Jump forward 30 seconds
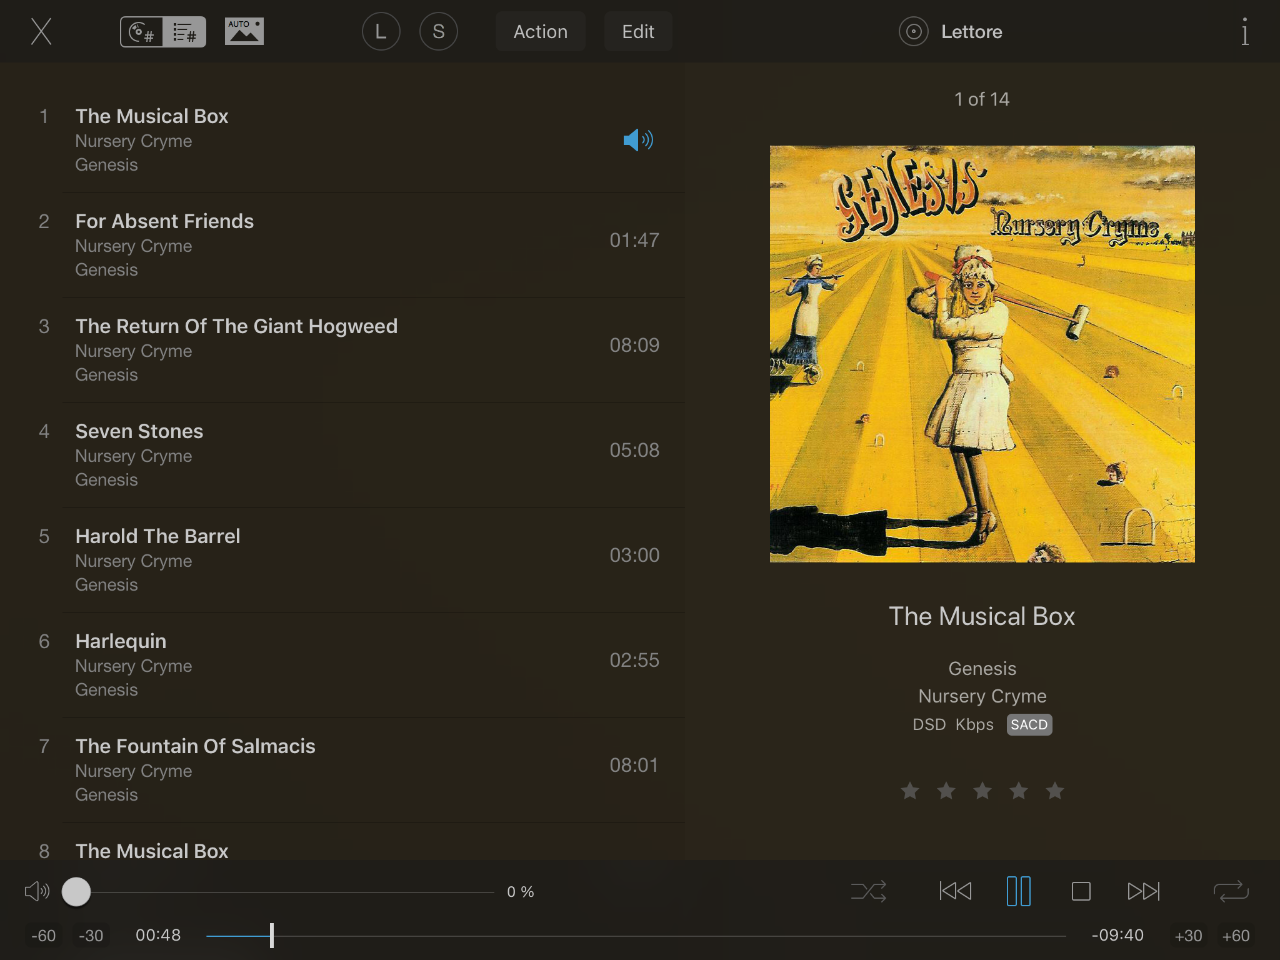Screen dimensions: 1280x960 pos(1188,936)
